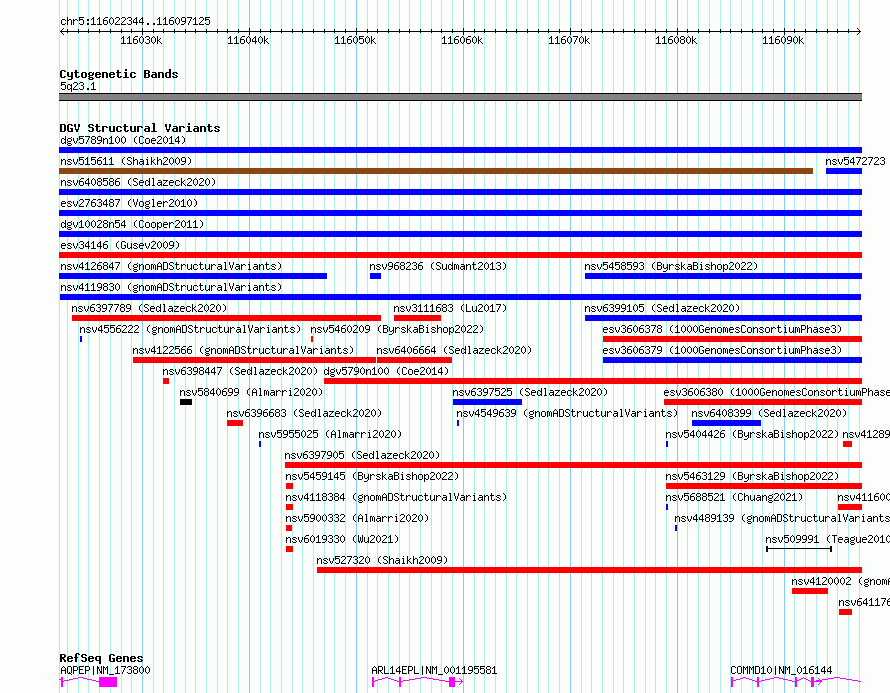Click nsv5688521 (Chuang2021) label
890x693 pixels.
(x=734, y=497)
